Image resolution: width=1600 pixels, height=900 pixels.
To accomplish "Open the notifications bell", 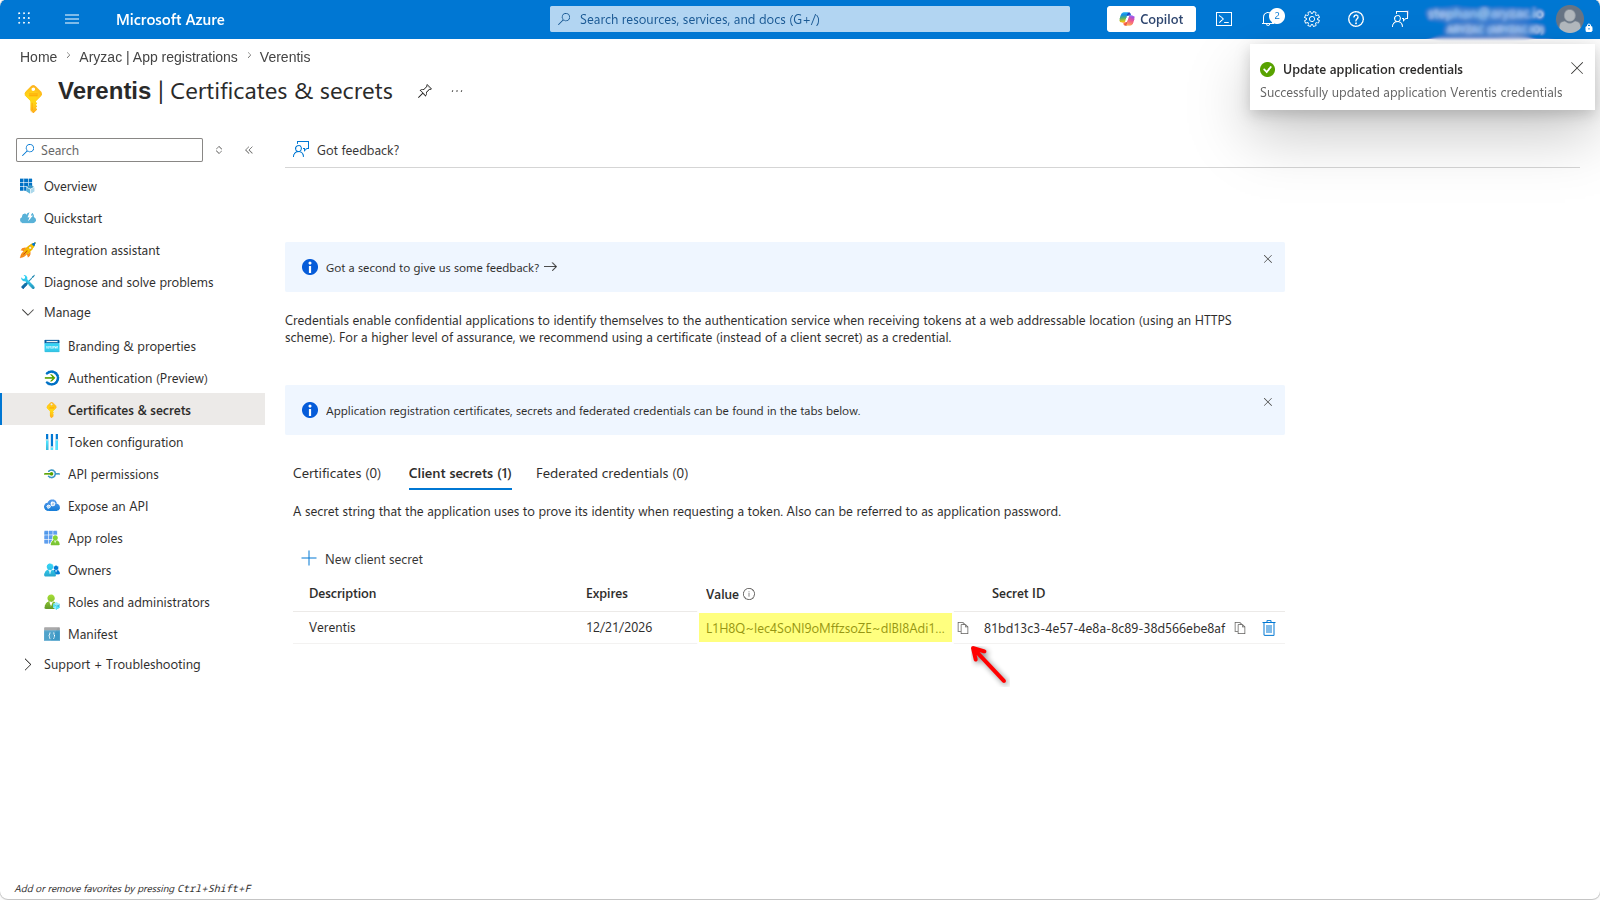I will click(1269, 19).
